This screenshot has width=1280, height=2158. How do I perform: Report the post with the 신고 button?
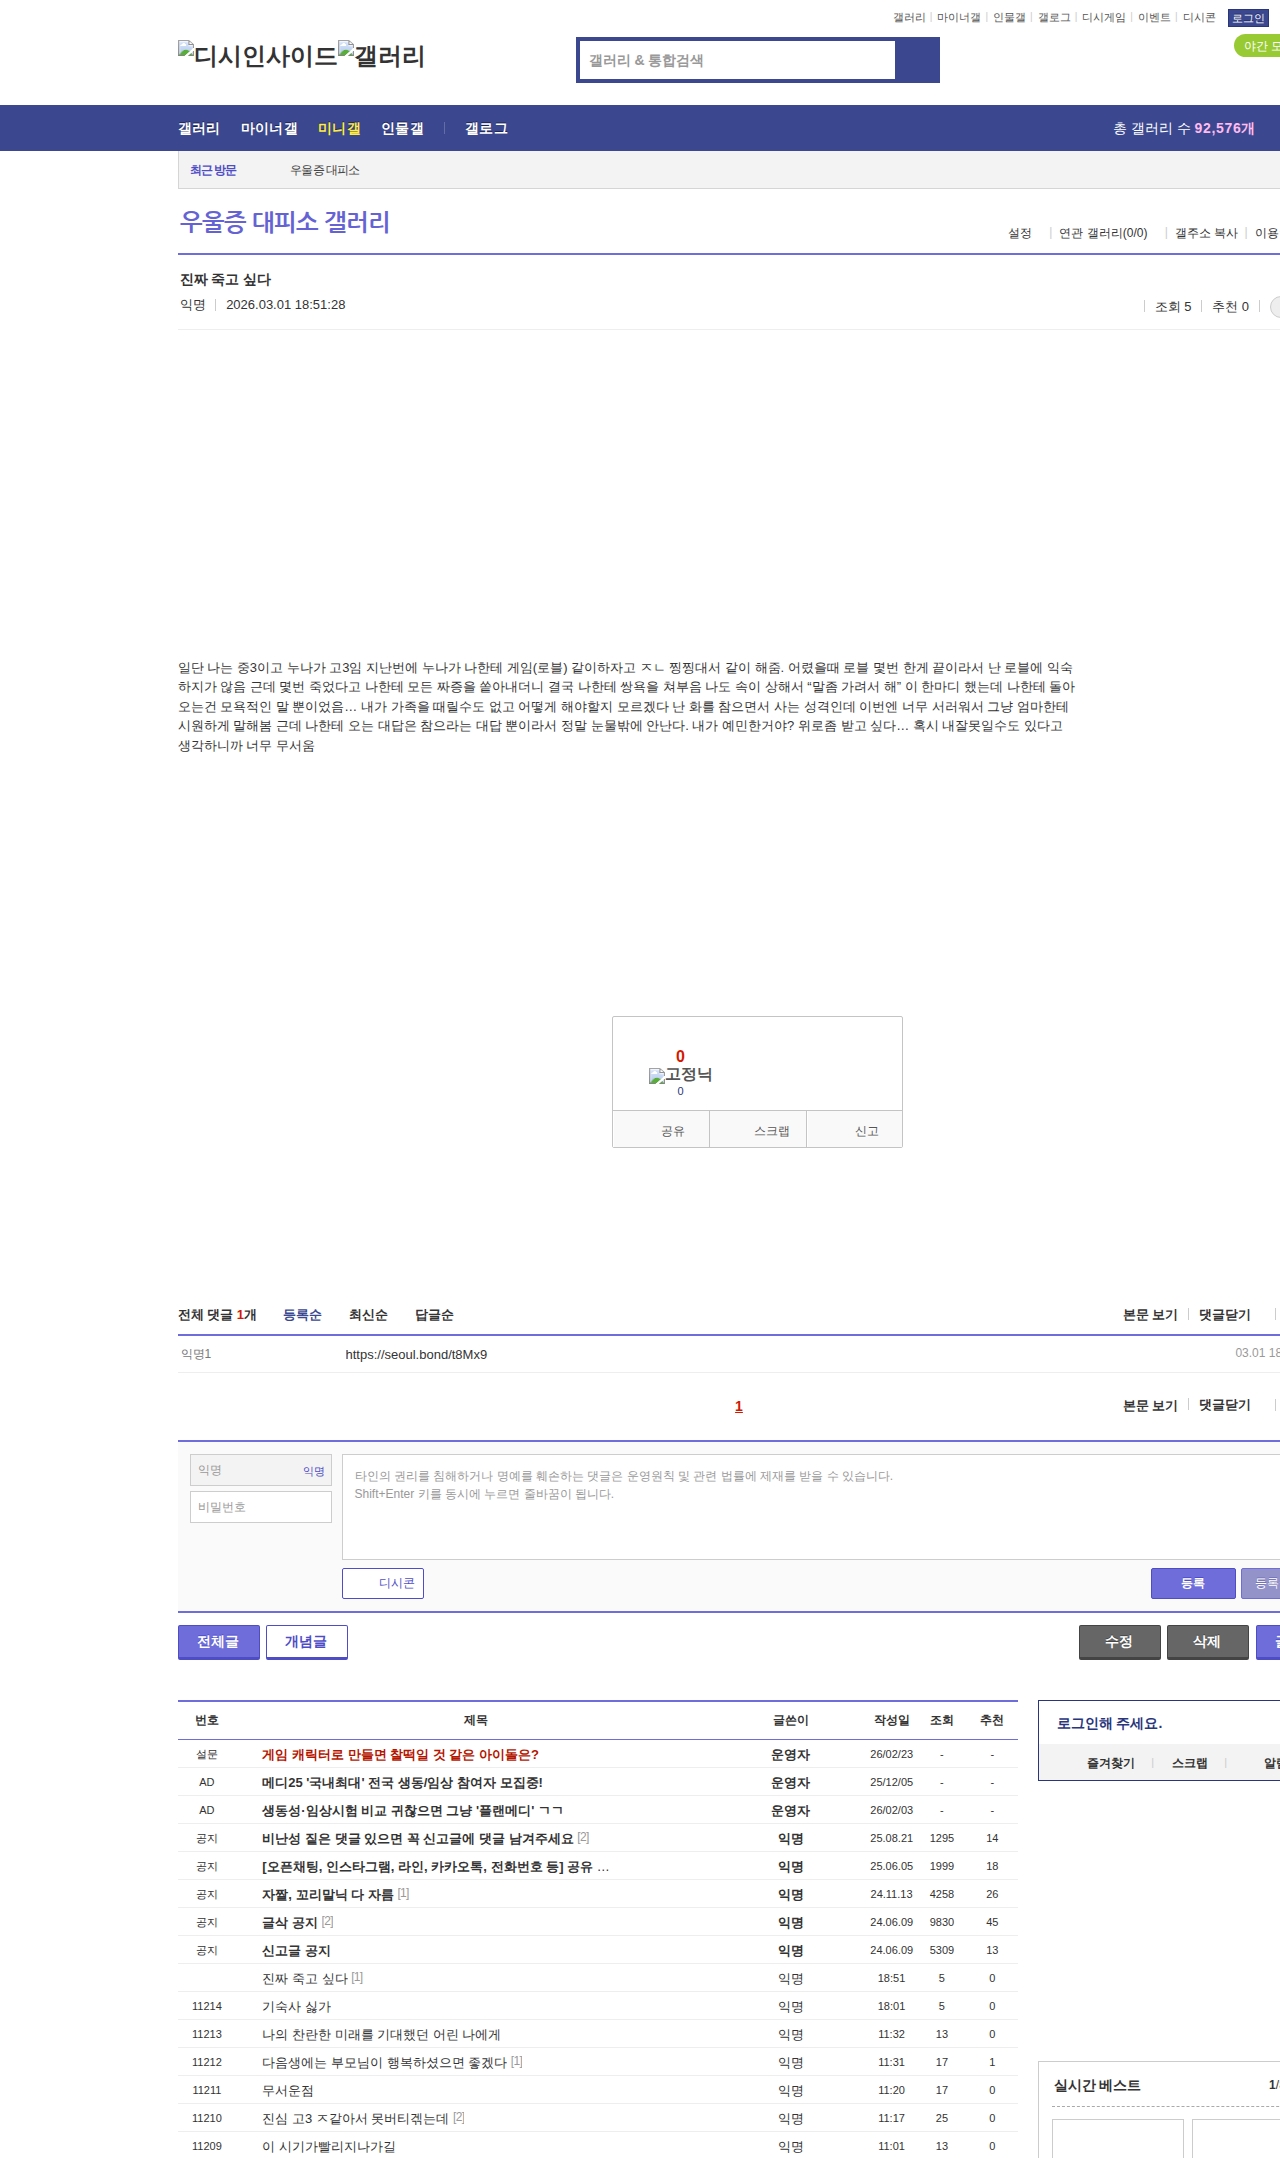[866, 1131]
